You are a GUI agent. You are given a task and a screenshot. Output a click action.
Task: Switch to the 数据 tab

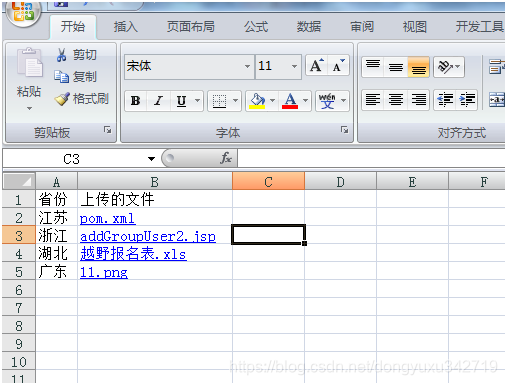tap(309, 27)
